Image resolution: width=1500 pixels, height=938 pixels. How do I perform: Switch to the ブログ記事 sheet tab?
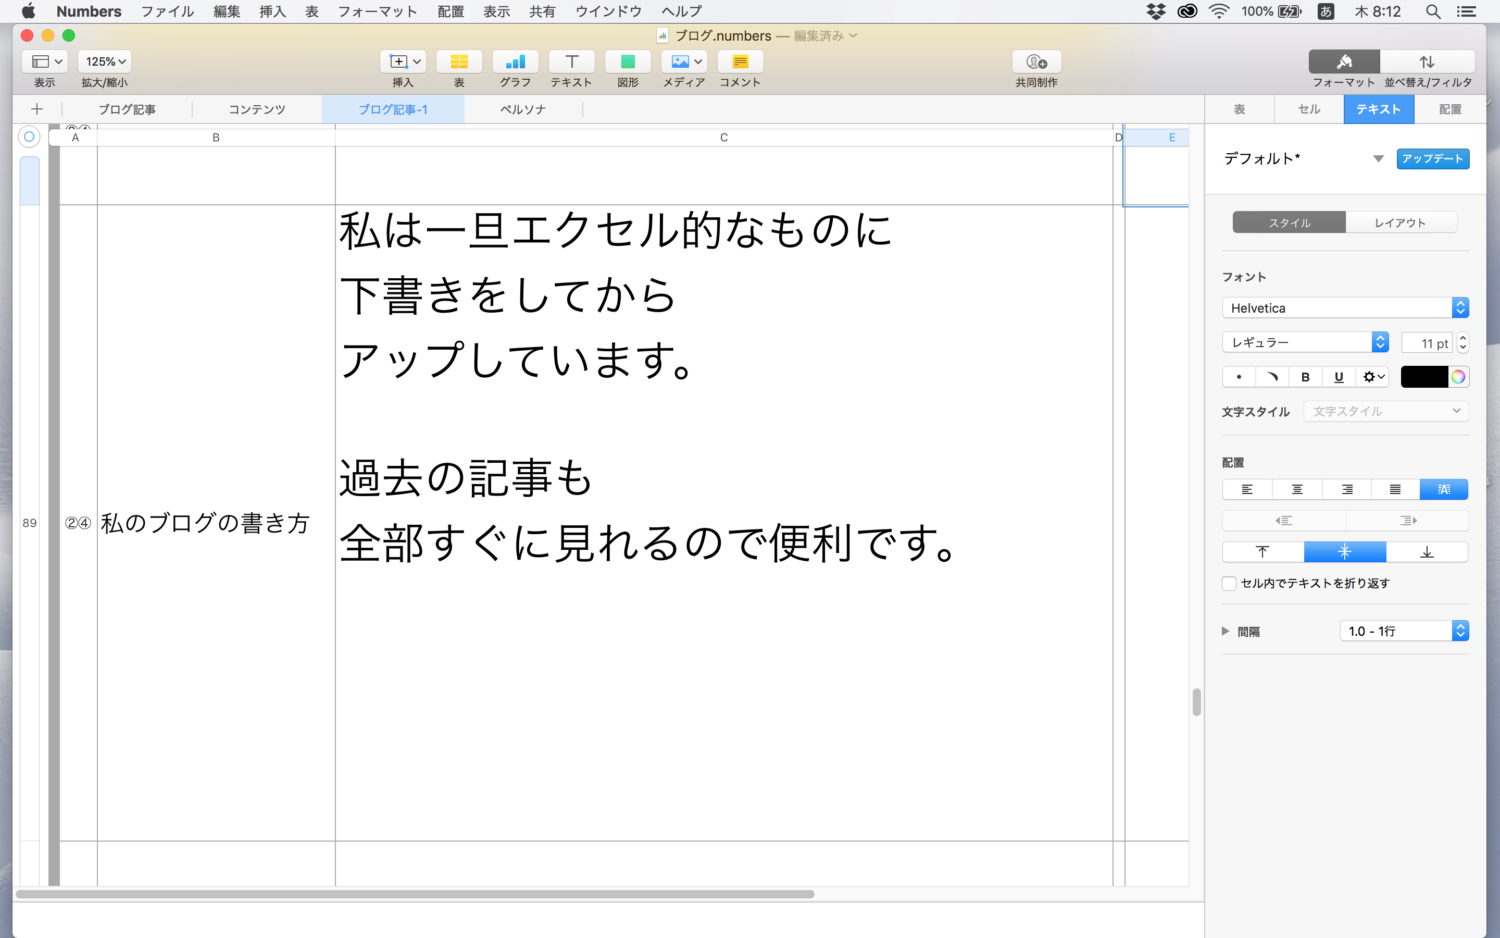click(x=127, y=109)
